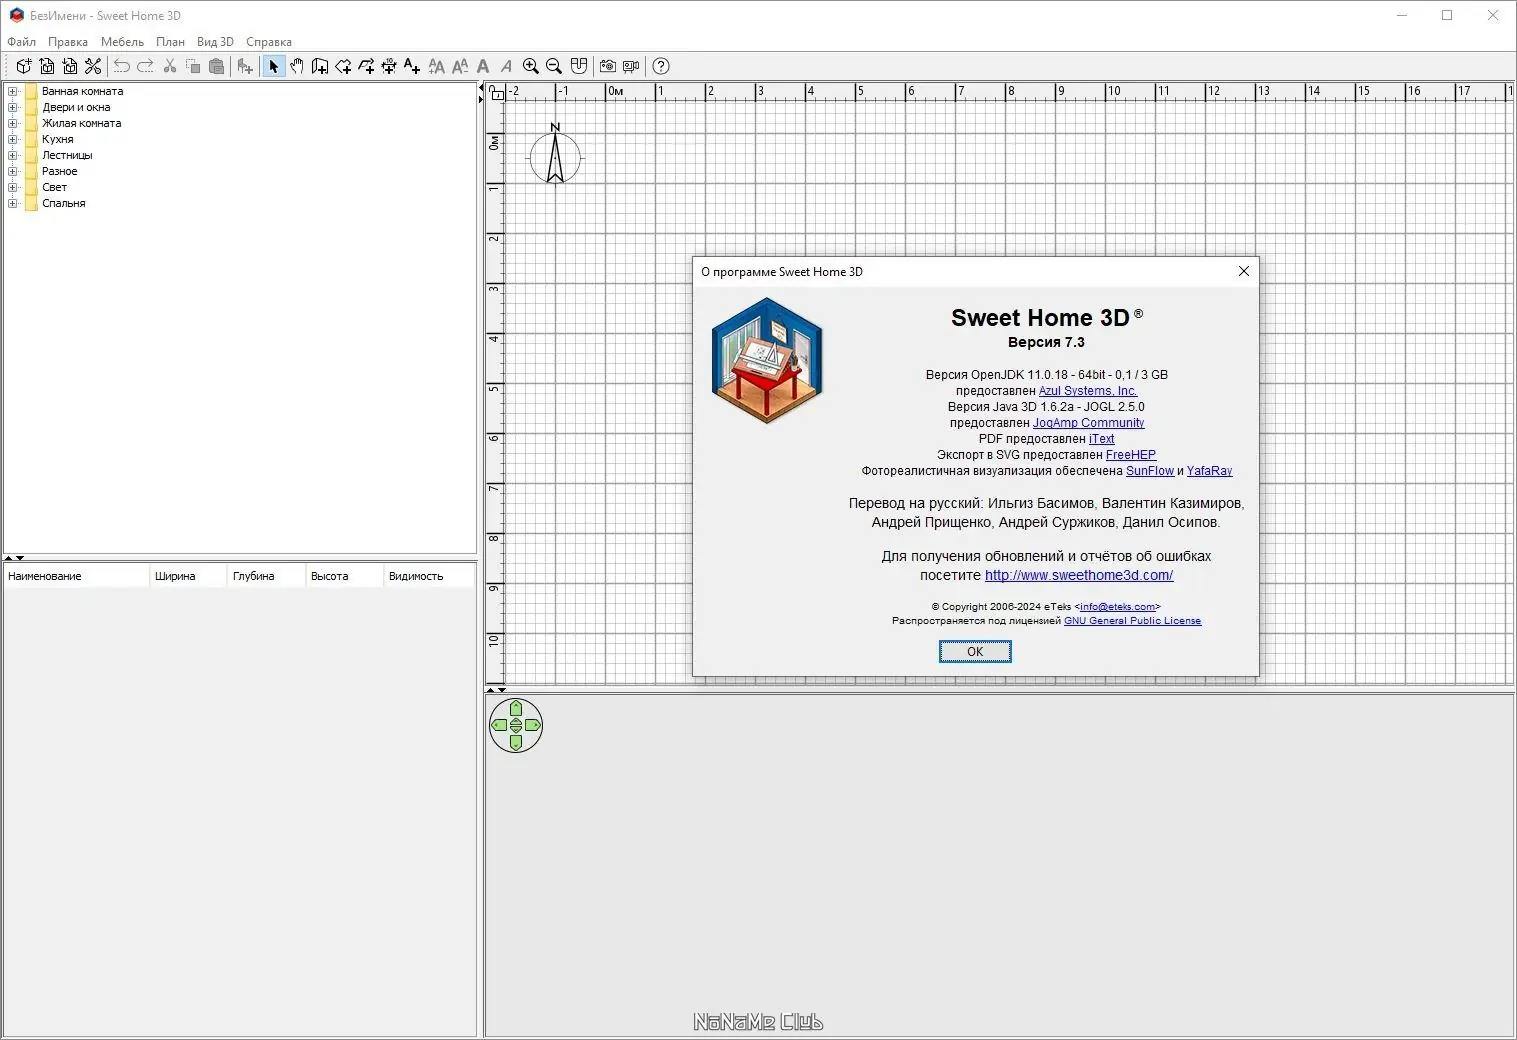Open the Правка menu
Image resolution: width=1517 pixels, height=1040 pixels.
pos(68,42)
